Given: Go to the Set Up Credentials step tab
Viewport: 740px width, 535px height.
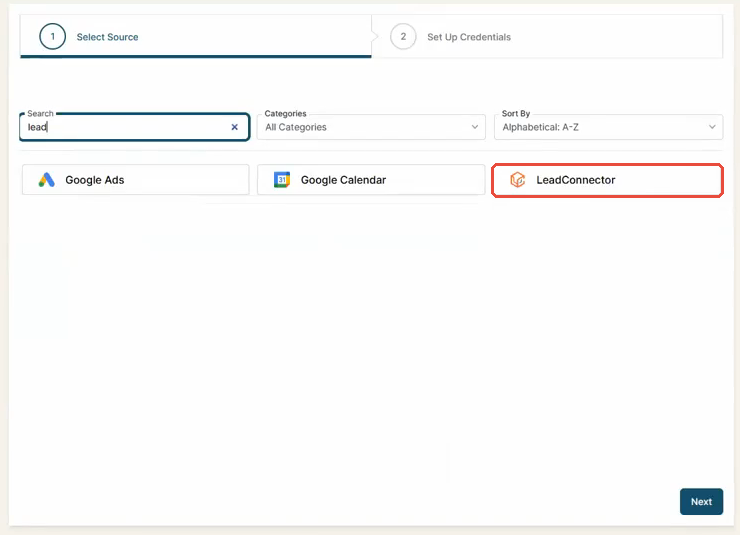Looking at the screenshot, I should pyautogui.click(x=547, y=37).
